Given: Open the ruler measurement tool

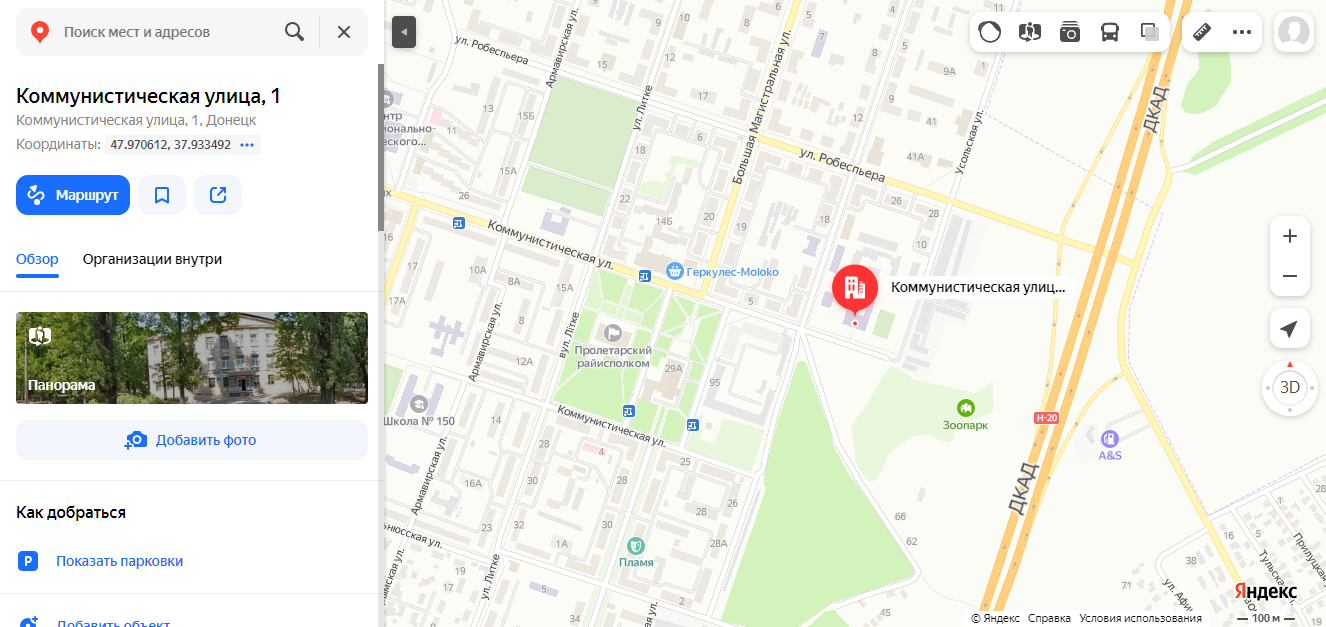Looking at the screenshot, I should click(x=1202, y=32).
